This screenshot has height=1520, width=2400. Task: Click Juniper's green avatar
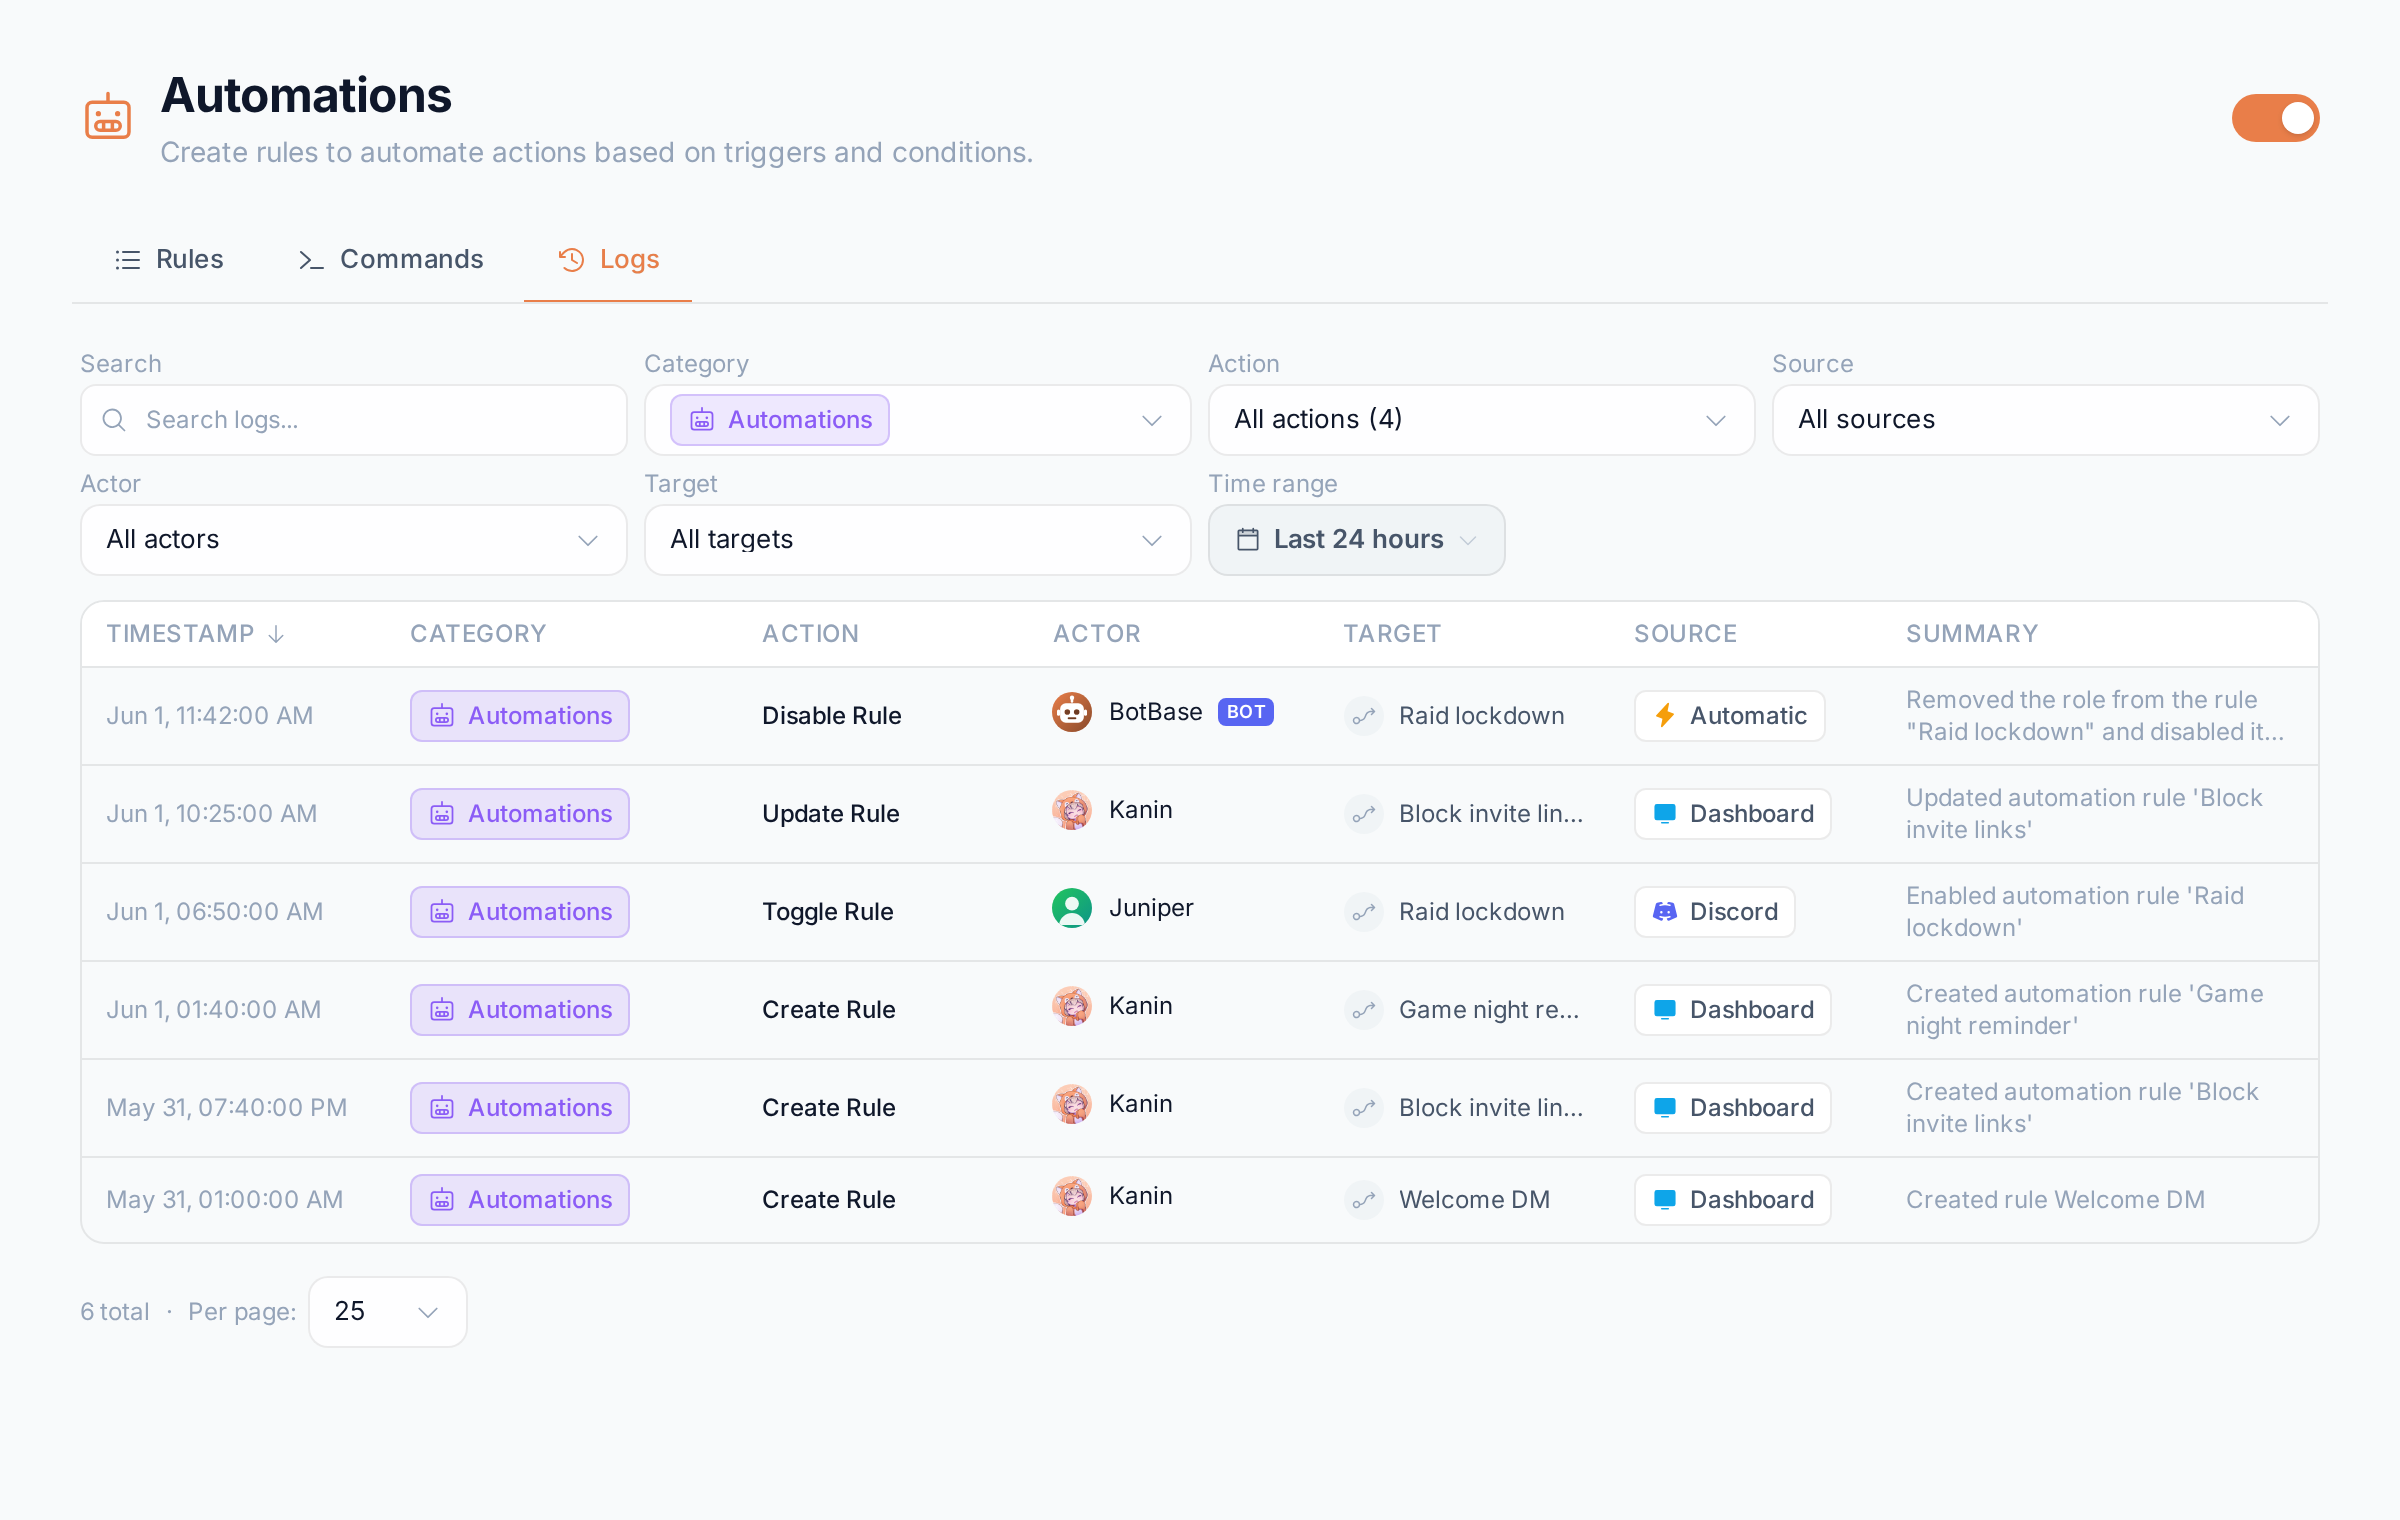[x=1072, y=908]
